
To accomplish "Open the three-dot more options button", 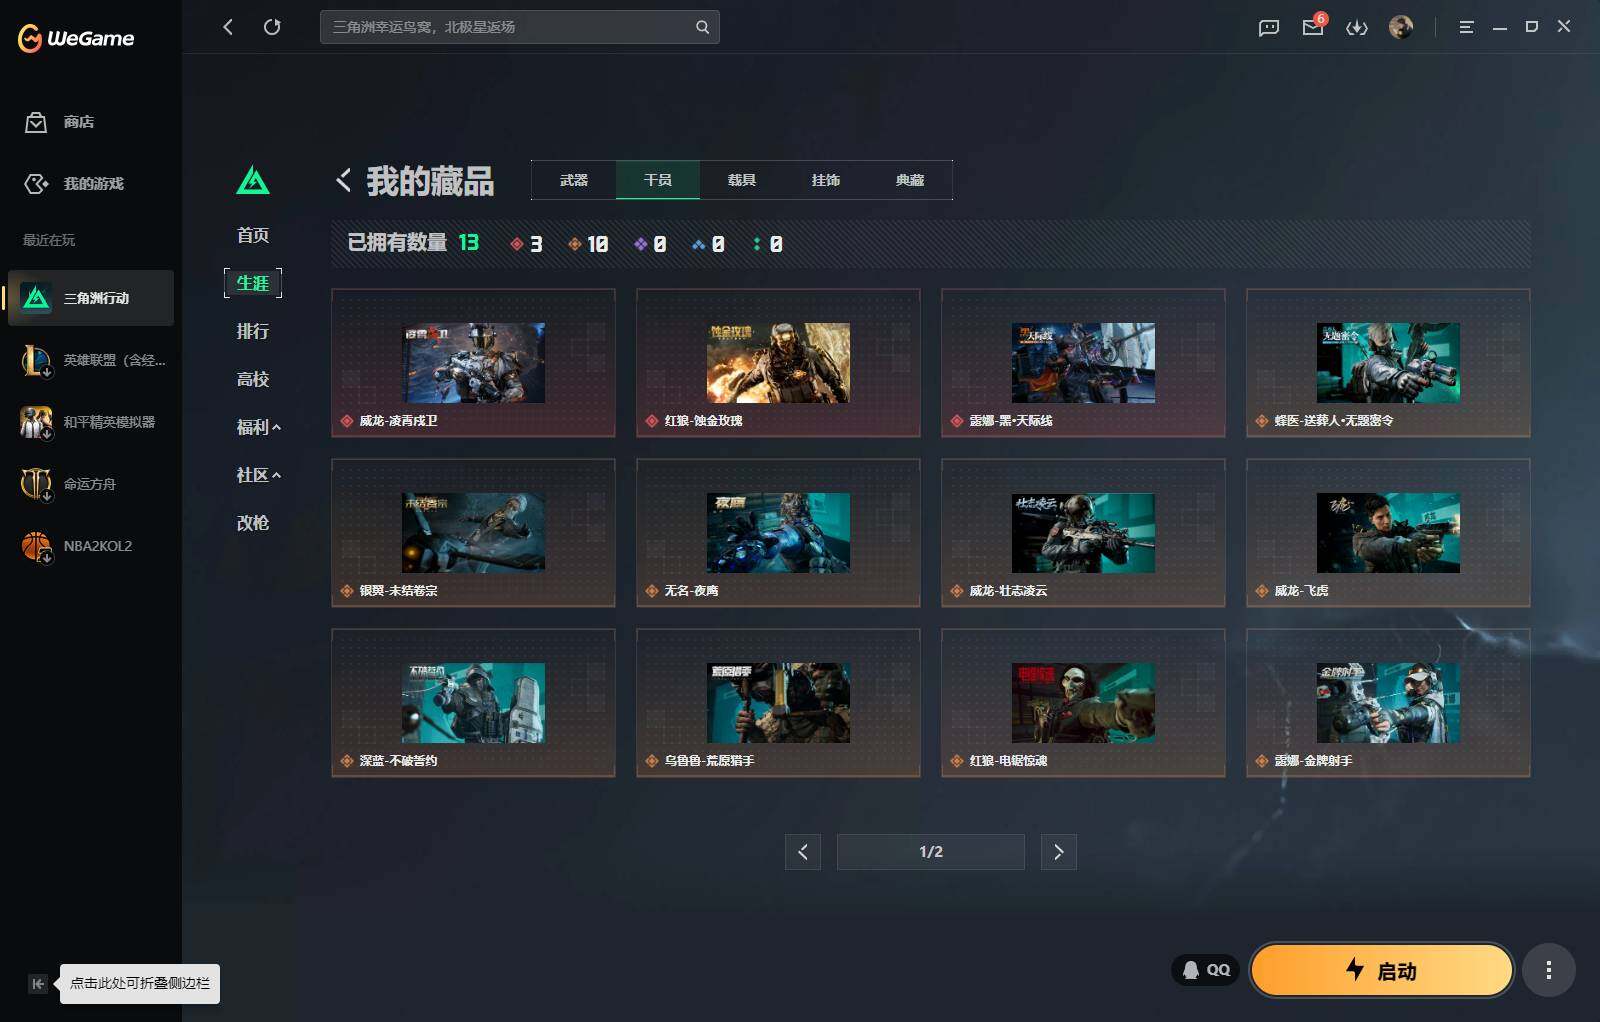I will point(1549,970).
